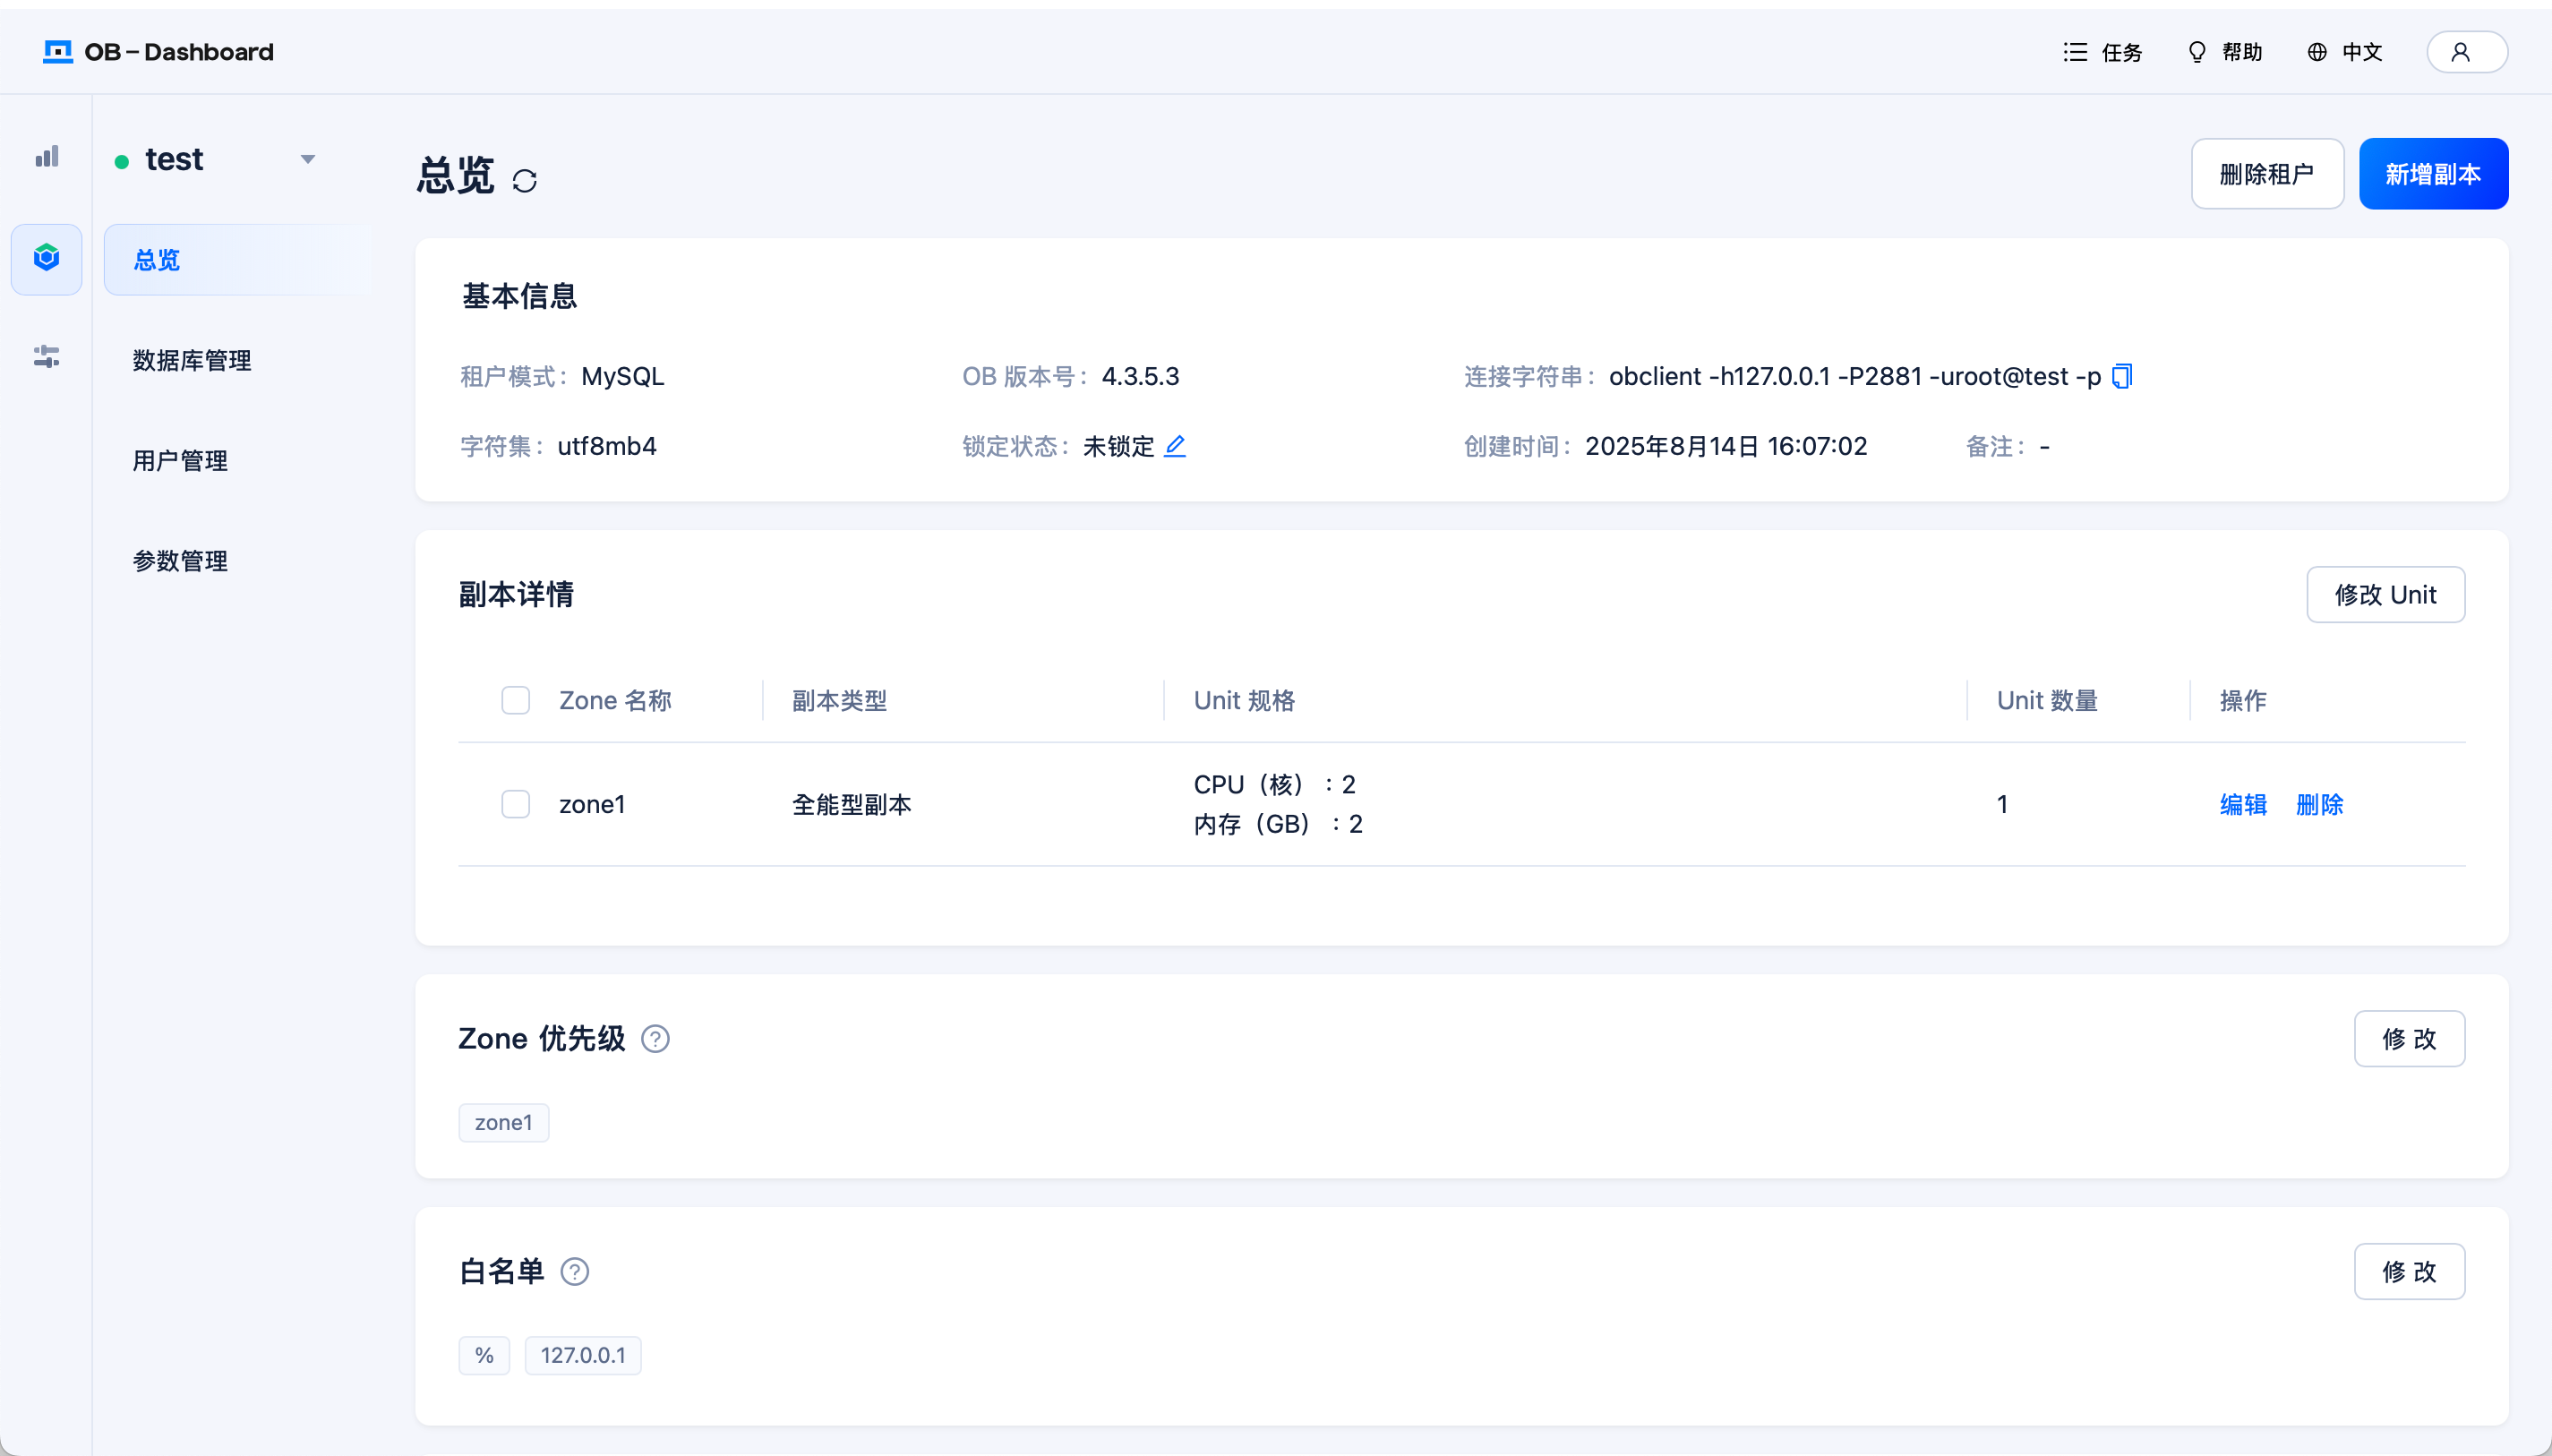The image size is (2552, 1456).
Task: Click 修改 button in 白名单 section
Action: (x=2410, y=1272)
